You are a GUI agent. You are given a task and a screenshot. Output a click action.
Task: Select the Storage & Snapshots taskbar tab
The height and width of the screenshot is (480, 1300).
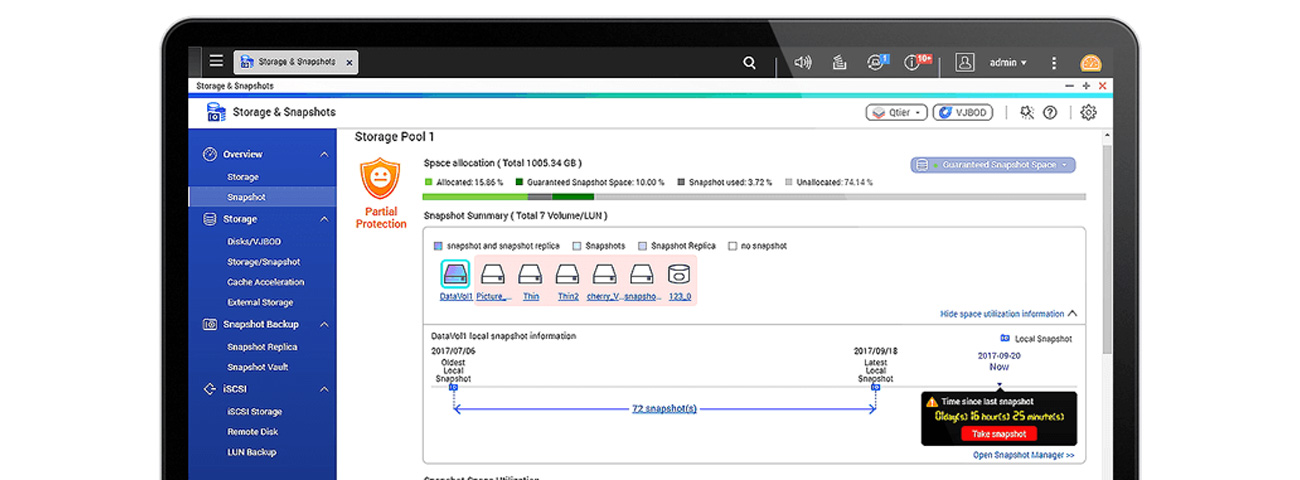pyautogui.click(x=296, y=62)
